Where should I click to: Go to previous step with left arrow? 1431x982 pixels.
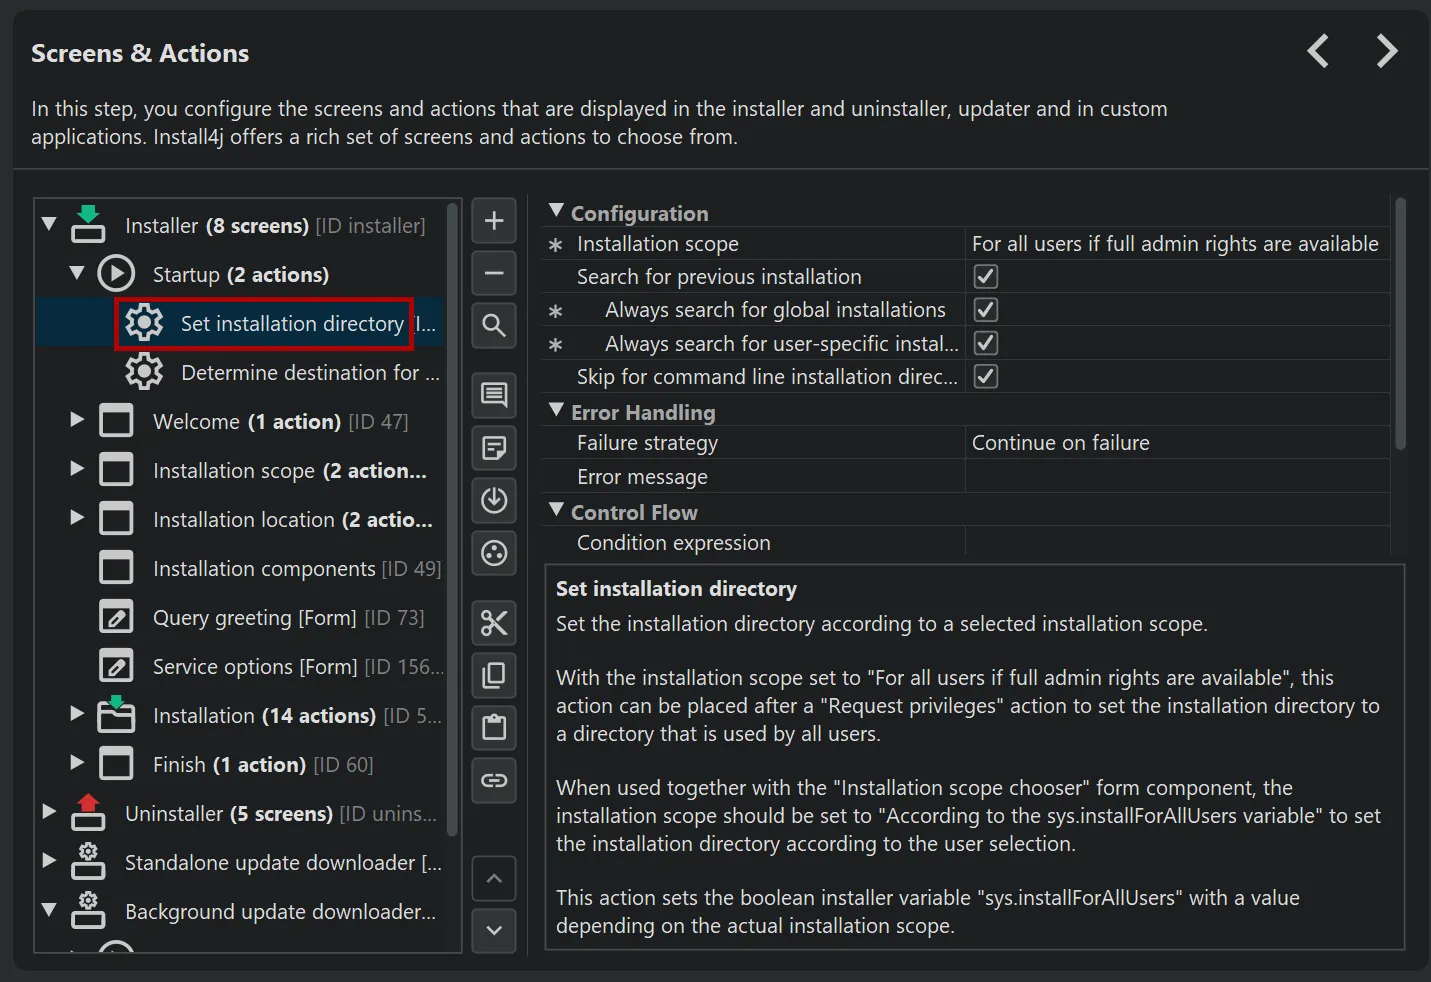(x=1318, y=51)
